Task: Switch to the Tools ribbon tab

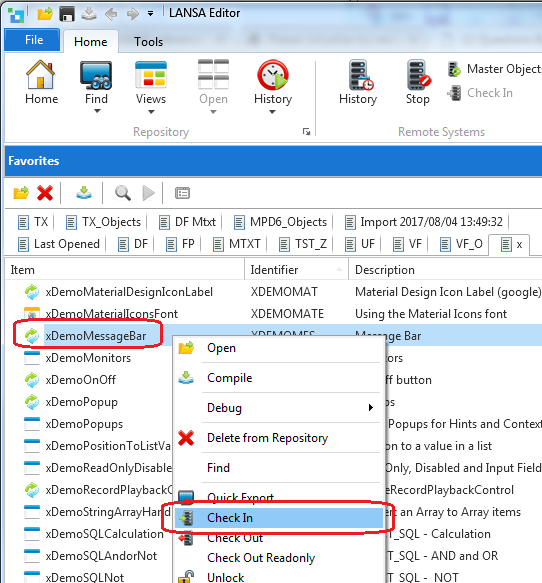Action: (148, 41)
